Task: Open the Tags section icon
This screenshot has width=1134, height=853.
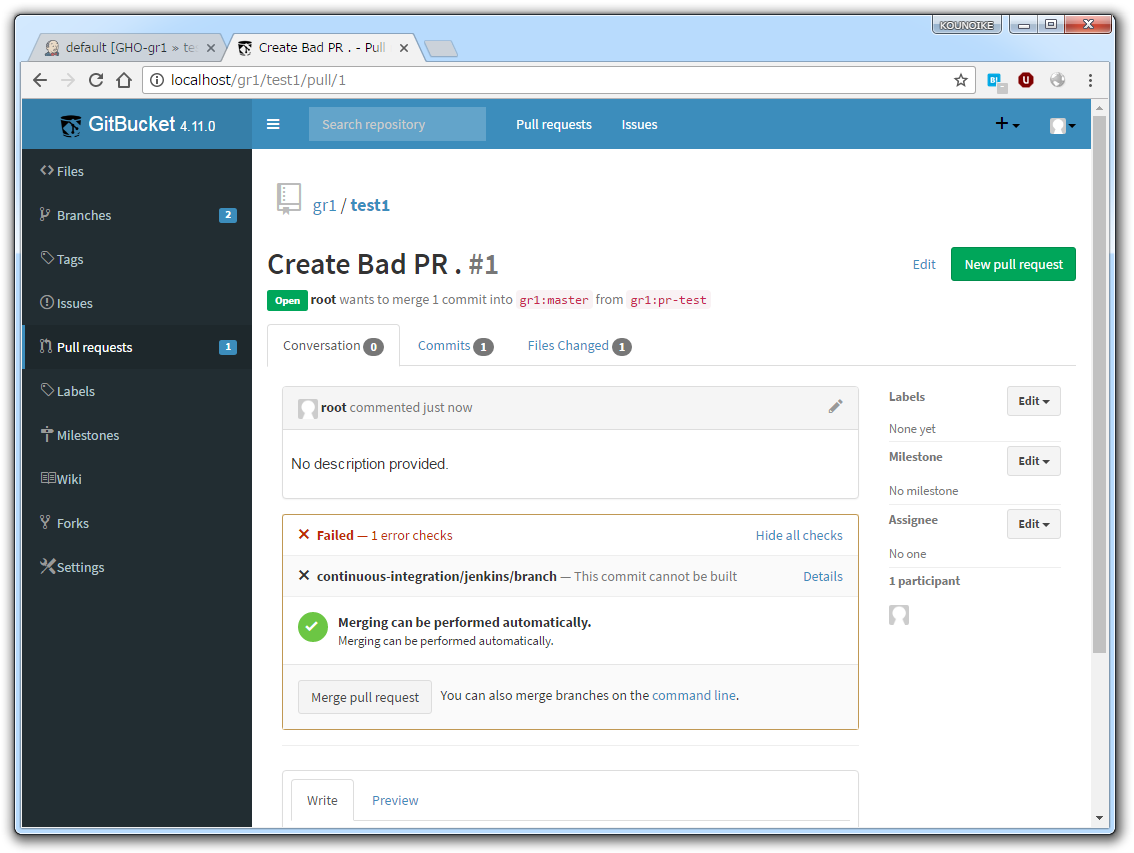Action: click(x=48, y=259)
